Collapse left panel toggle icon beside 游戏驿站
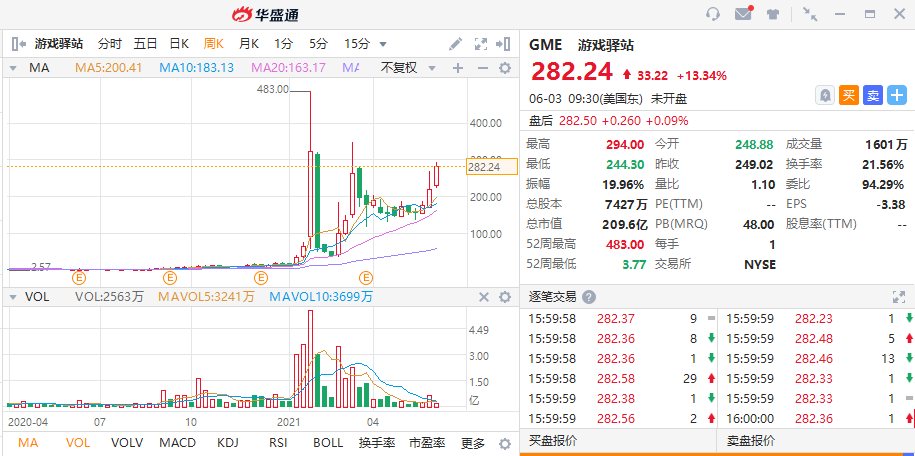915x456 pixels. tap(19, 44)
